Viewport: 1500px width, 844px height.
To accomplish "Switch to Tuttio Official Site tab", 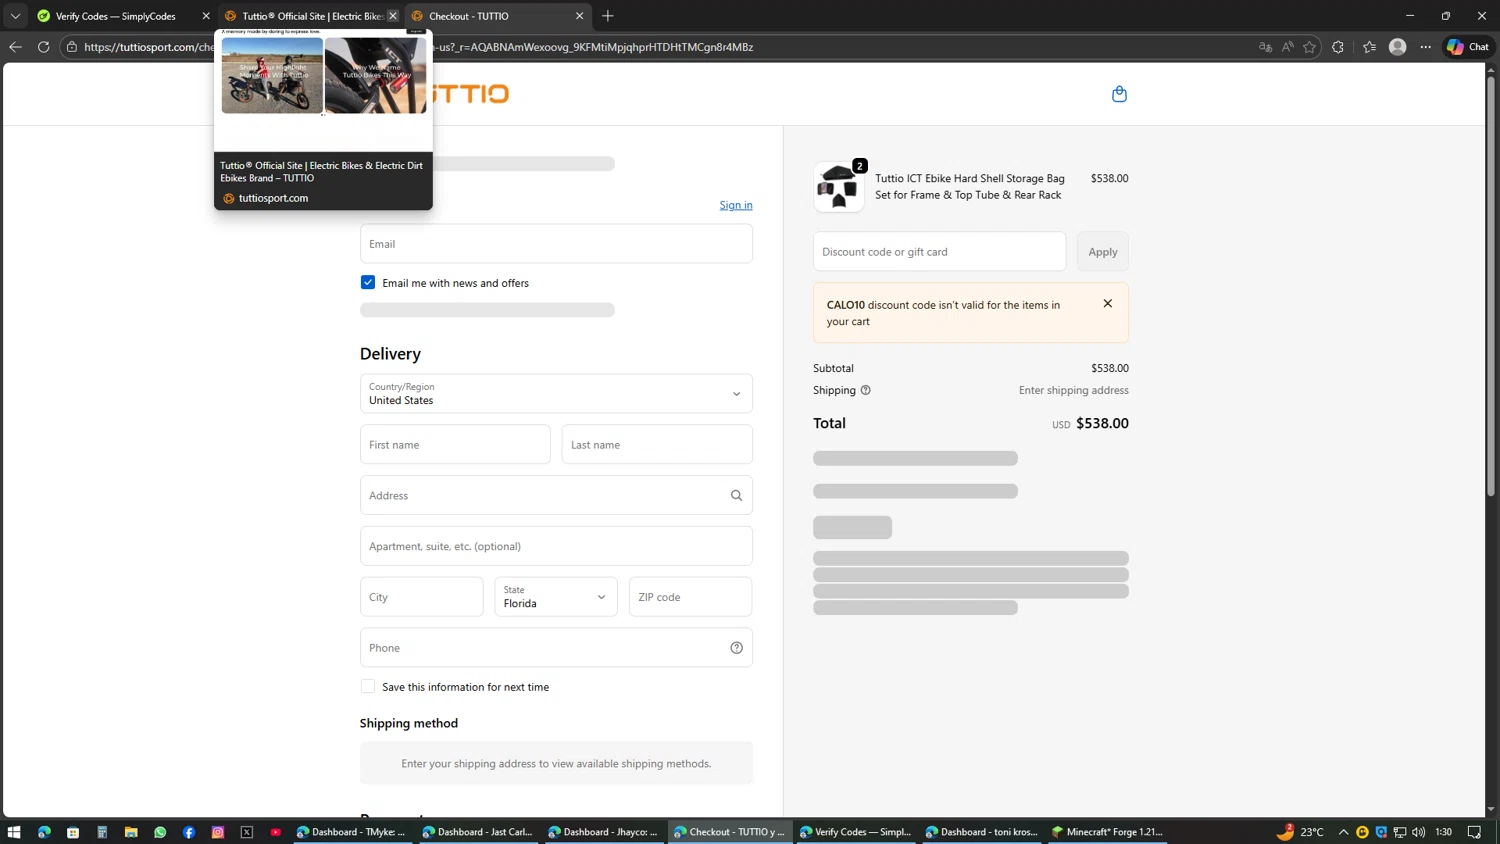I will [x=310, y=16].
